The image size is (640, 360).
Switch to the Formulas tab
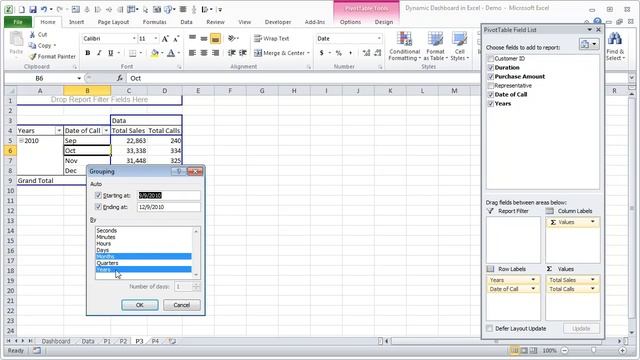click(x=154, y=22)
